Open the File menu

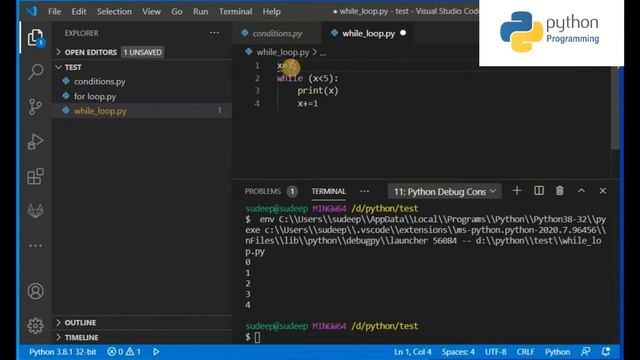tap(54, 11)
